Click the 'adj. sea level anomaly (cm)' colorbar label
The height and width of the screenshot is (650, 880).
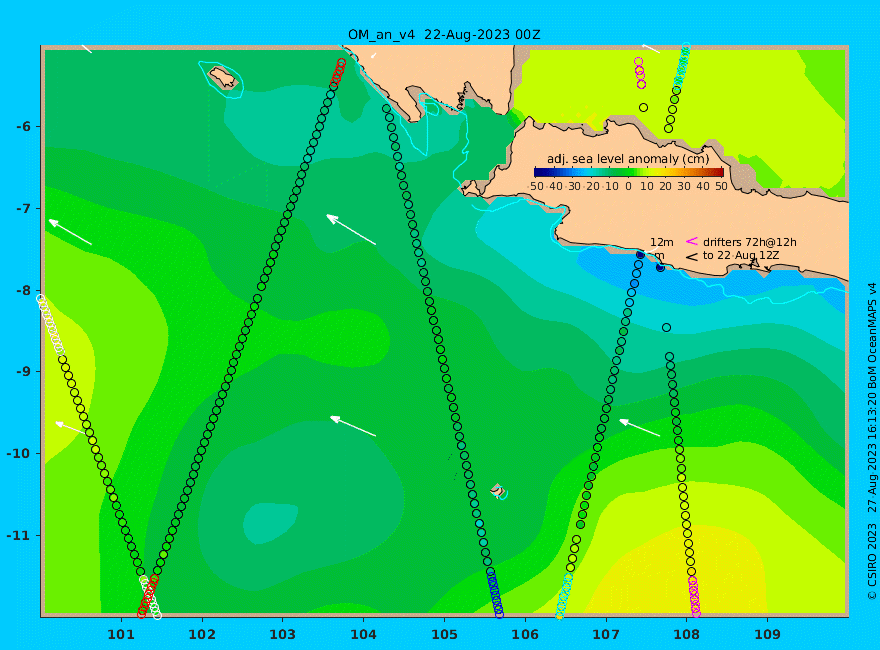(628, 159)
